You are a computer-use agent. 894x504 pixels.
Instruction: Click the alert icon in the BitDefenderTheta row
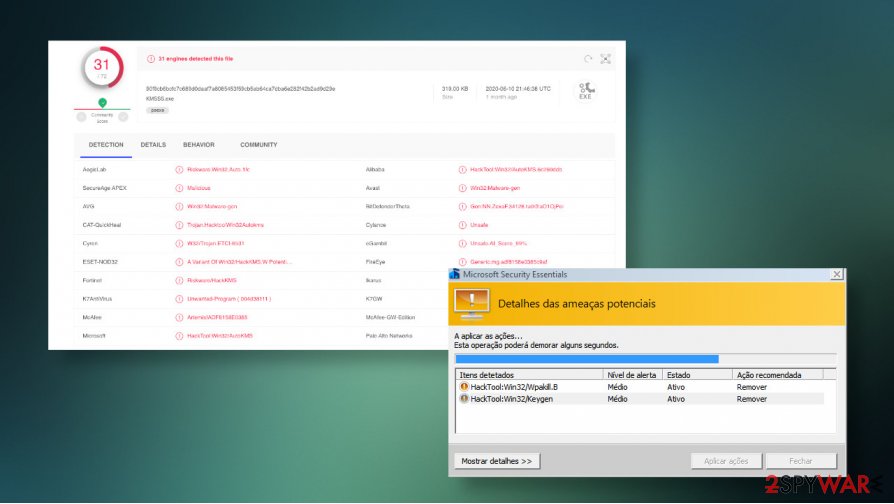click(x=462, y=206)
